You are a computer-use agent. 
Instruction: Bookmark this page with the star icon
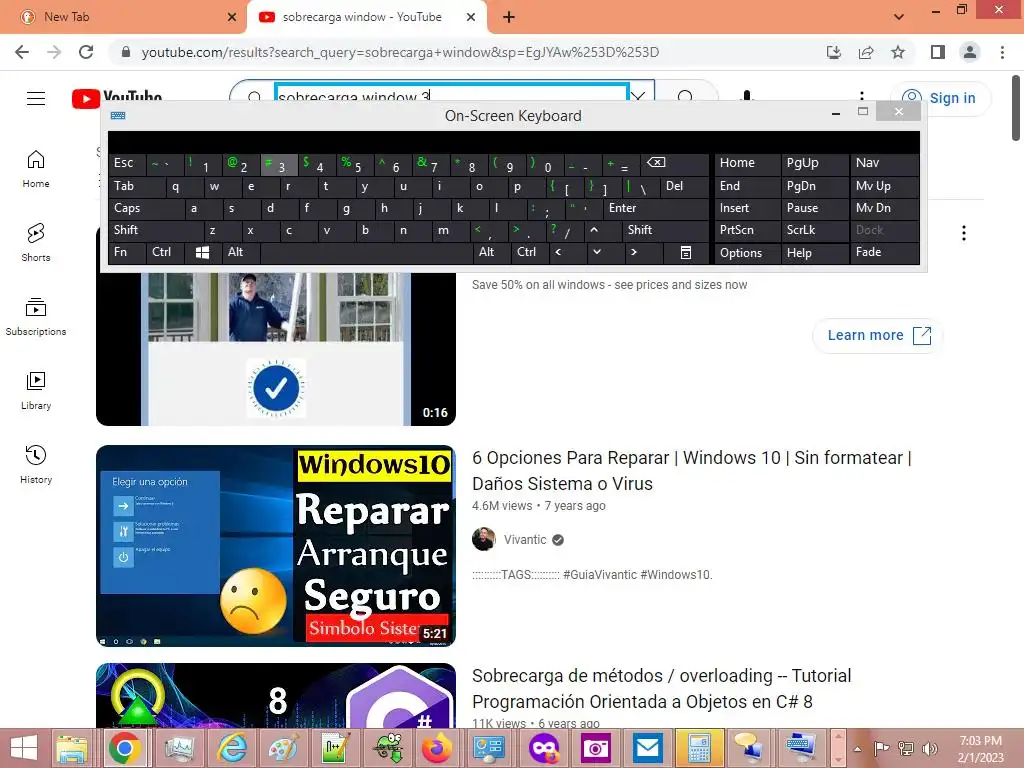click(x=898, y=52)
